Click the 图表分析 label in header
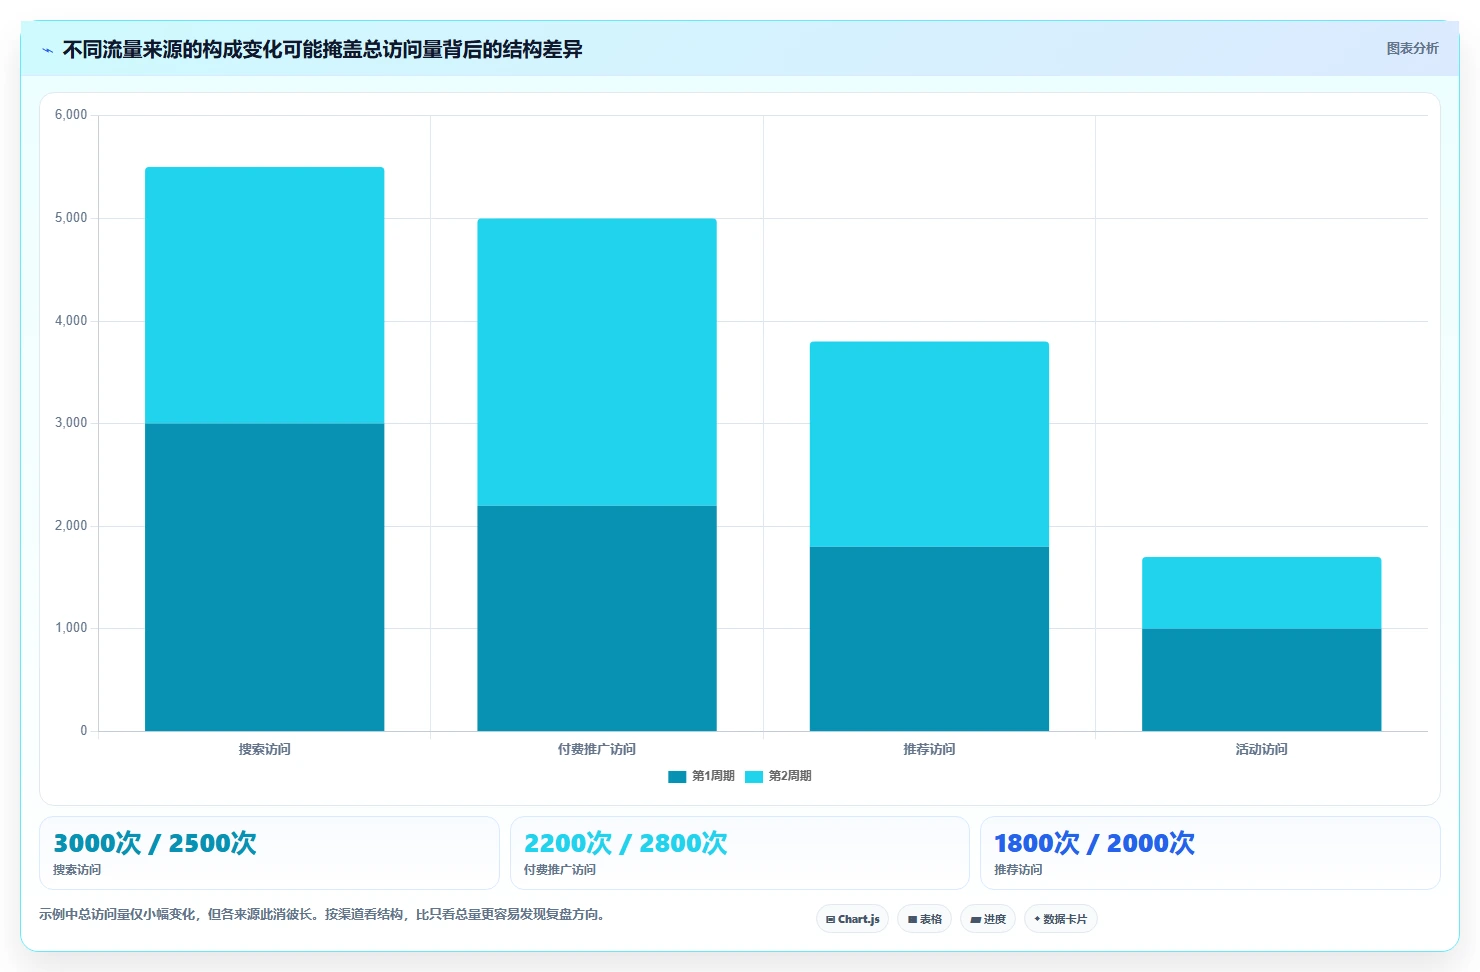The height and width of the screenshot is (972, 1480). pyautogui.click(x=1412, y=48)
